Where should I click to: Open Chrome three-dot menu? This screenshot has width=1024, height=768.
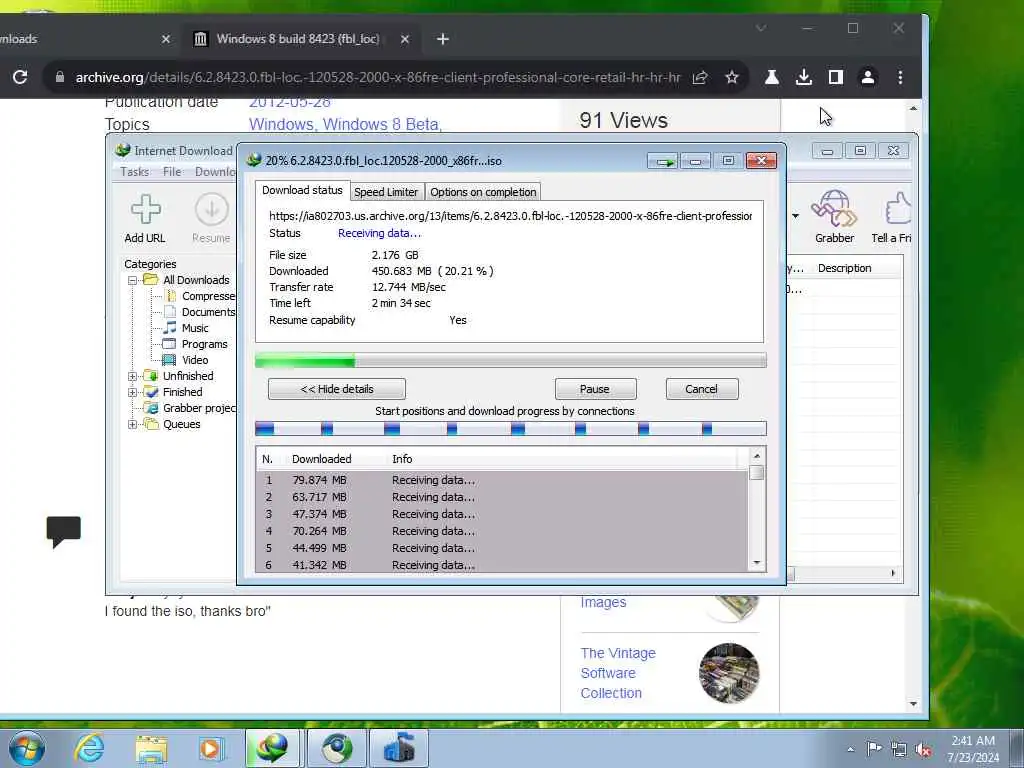[900, 77]
